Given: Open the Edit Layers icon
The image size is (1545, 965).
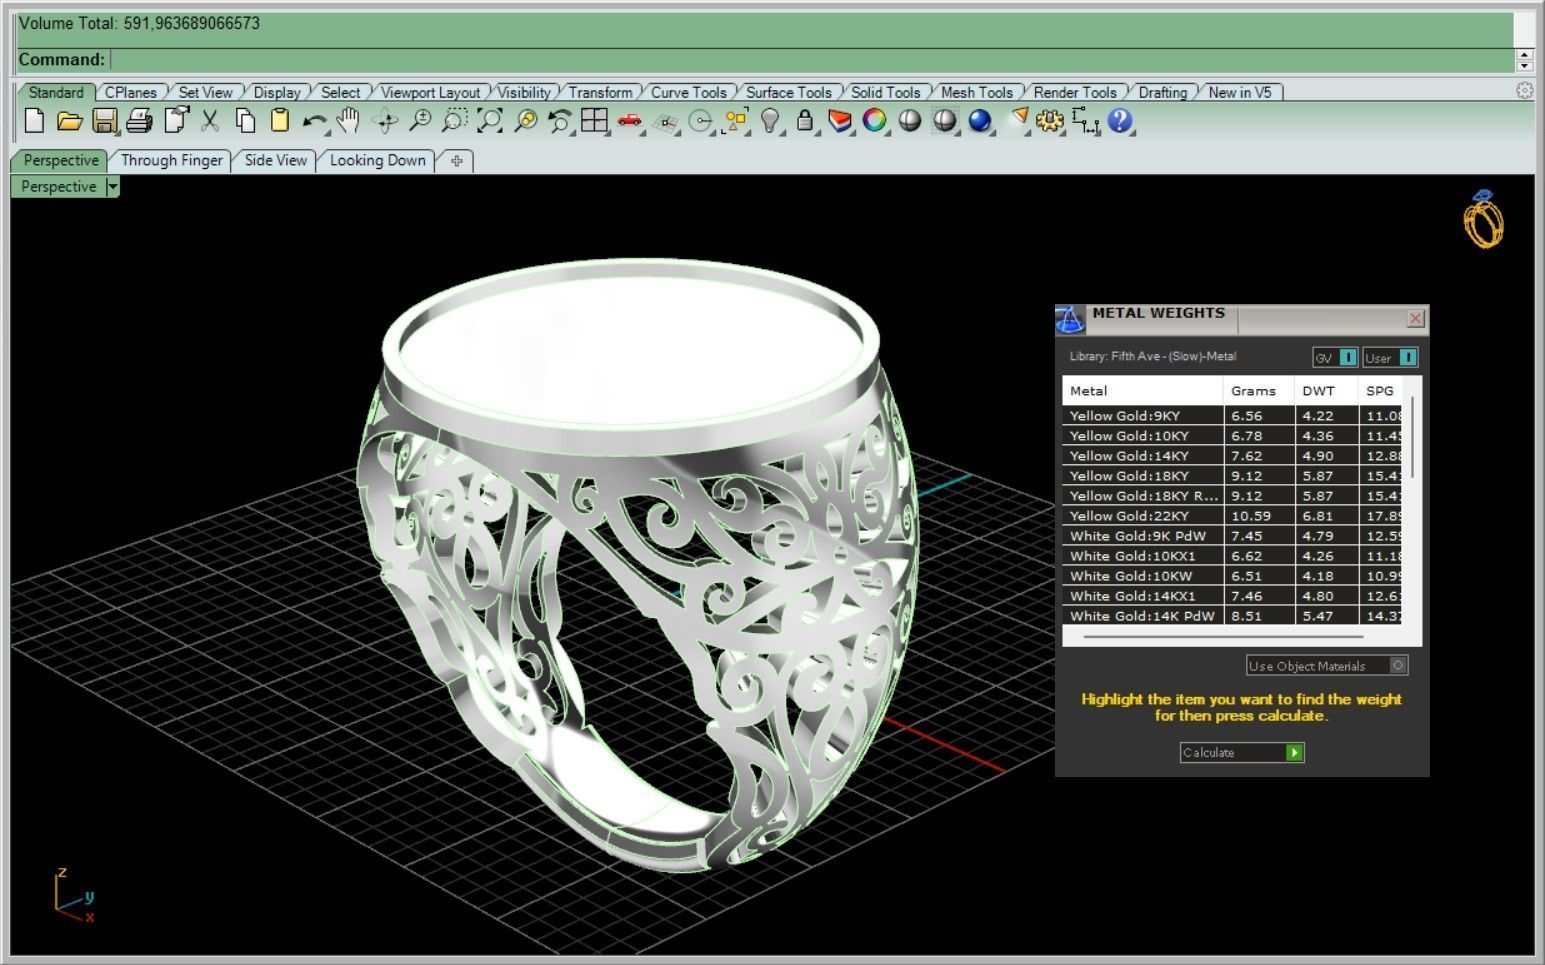Looking at the screenshot, I should [x=841, y=121].
